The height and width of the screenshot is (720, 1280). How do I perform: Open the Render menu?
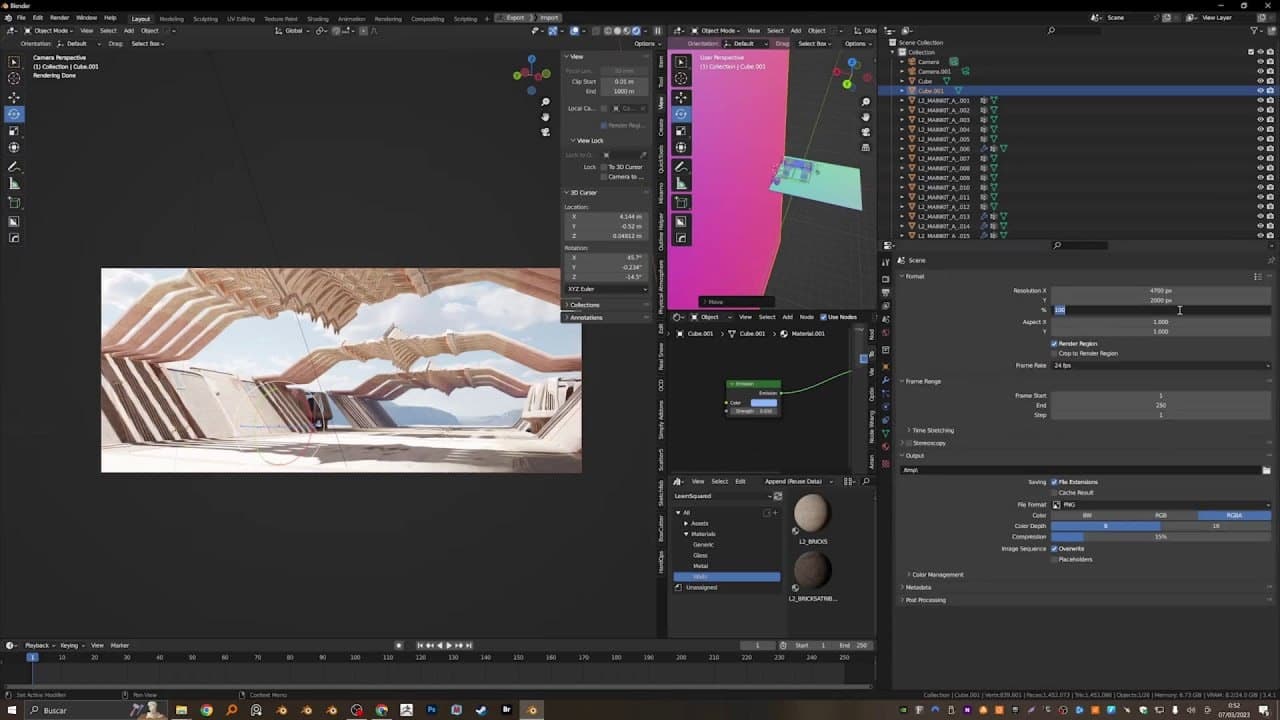(60, 18)
